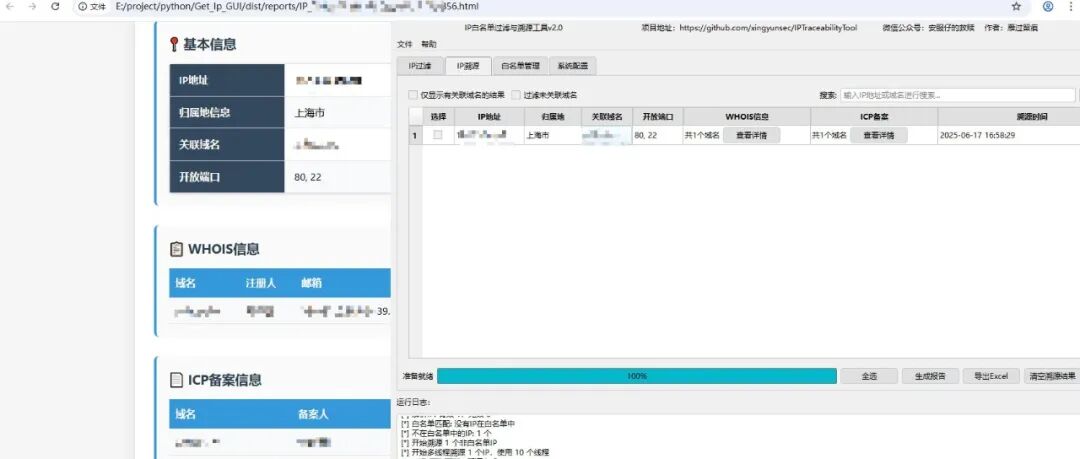Click the browser forward arrow

(32, 6)
